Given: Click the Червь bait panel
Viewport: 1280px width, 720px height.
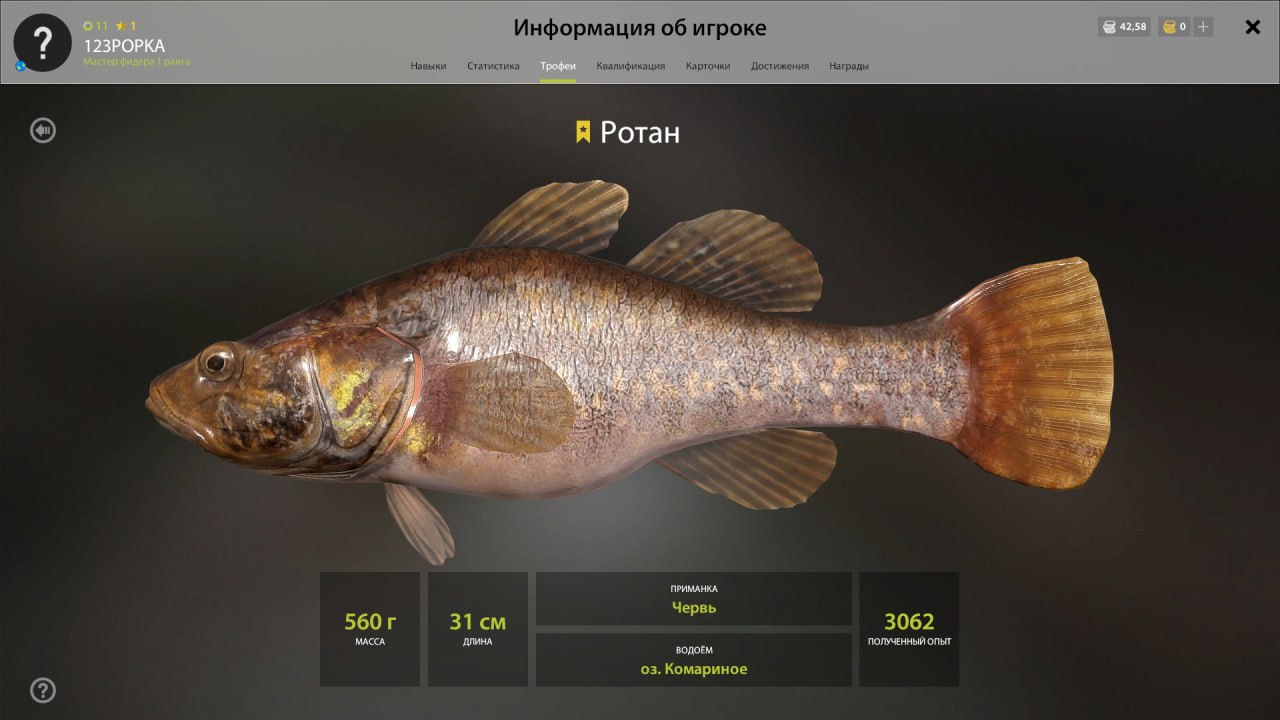Looking at the screenshot, I should (694, 599).
